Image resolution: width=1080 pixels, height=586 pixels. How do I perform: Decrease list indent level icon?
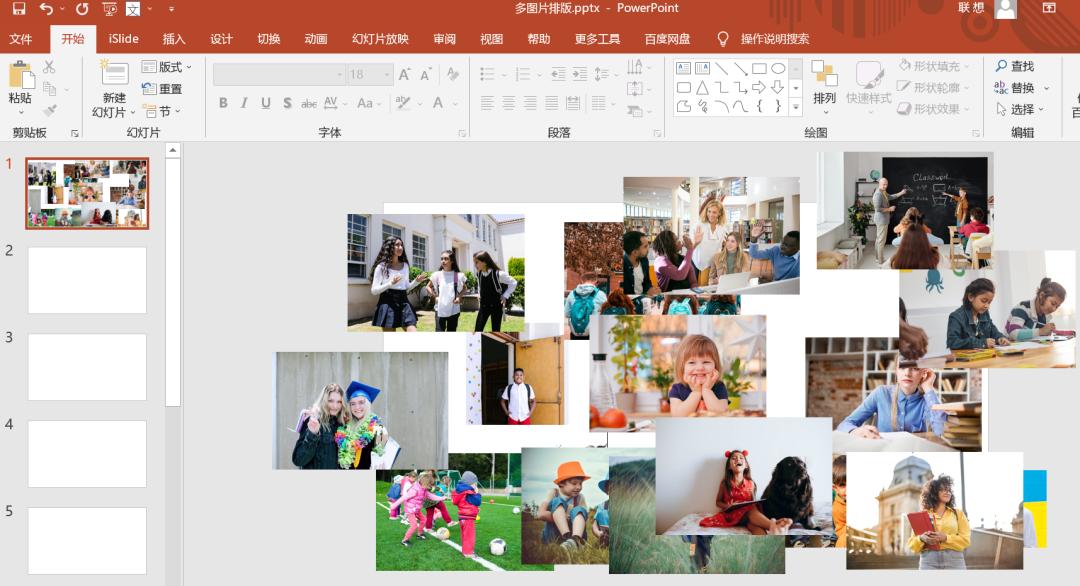click(558, 74)
